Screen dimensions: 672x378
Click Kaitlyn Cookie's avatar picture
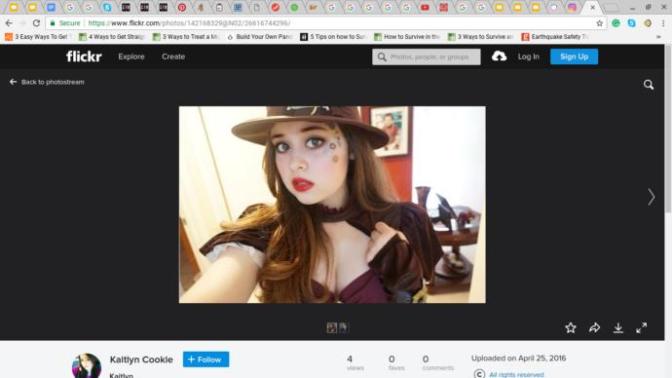87,366
